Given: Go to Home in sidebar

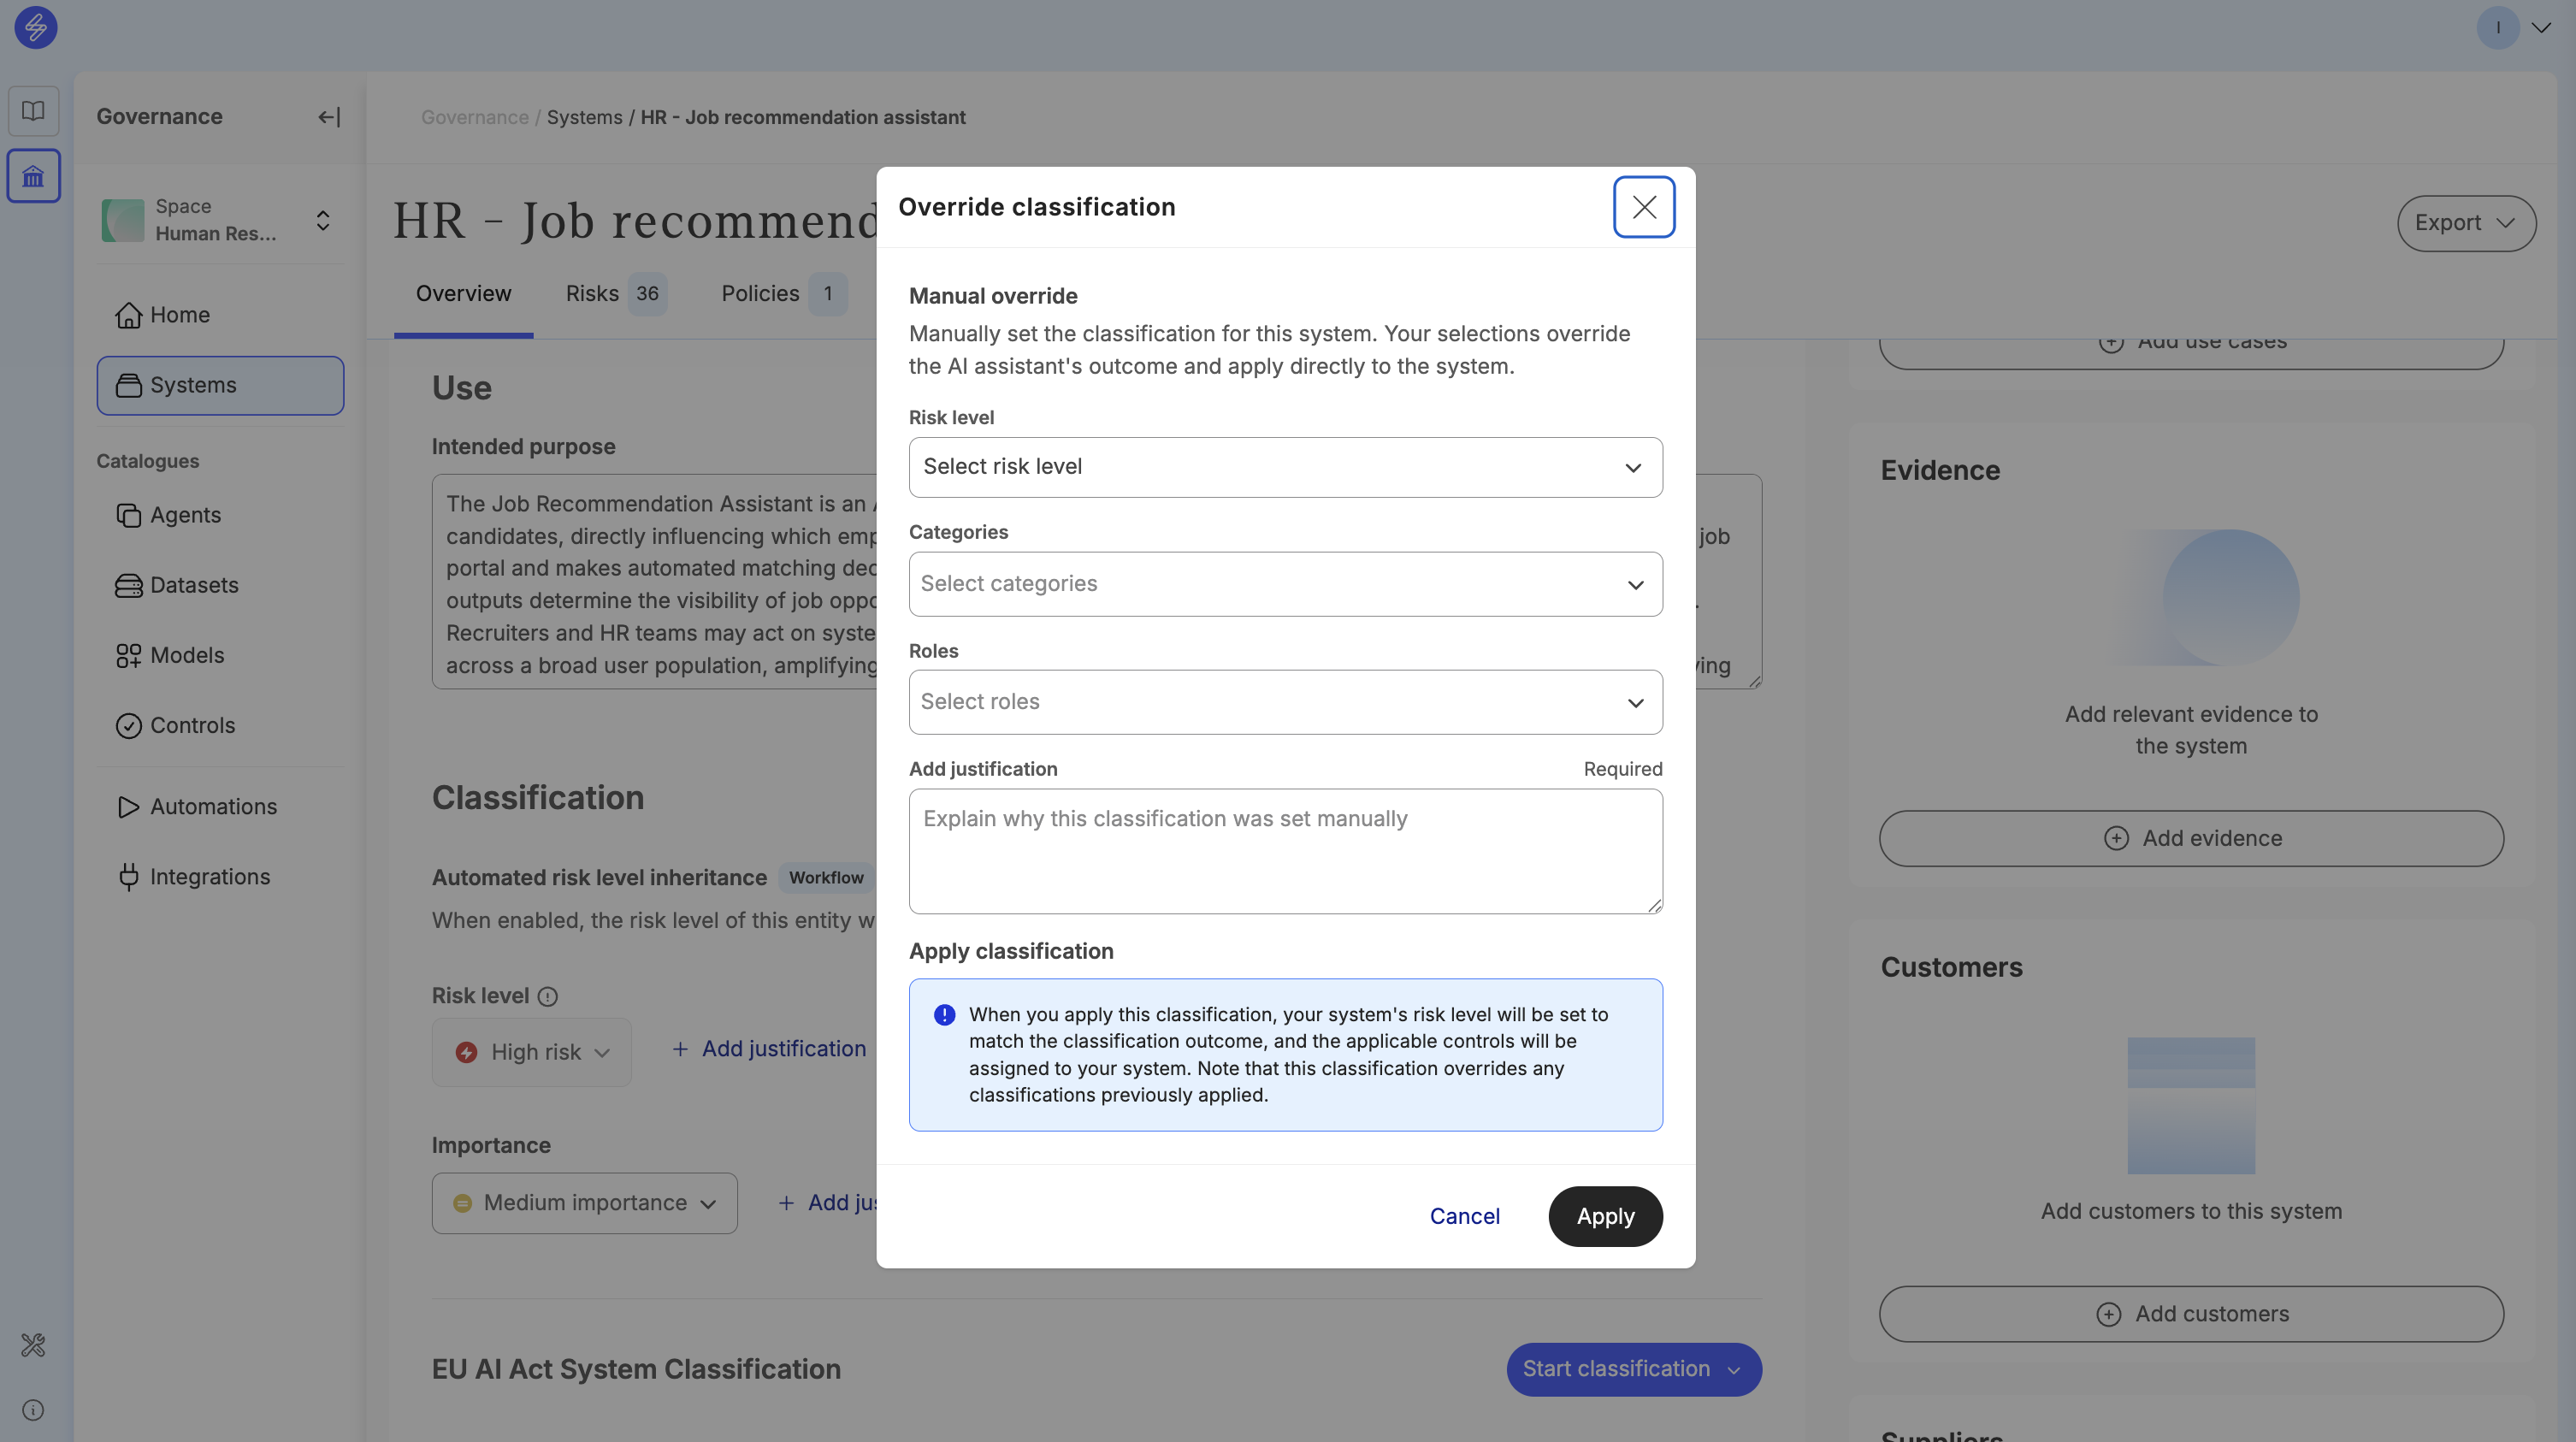Looking at the screenshot, I should tap(220, 315).
